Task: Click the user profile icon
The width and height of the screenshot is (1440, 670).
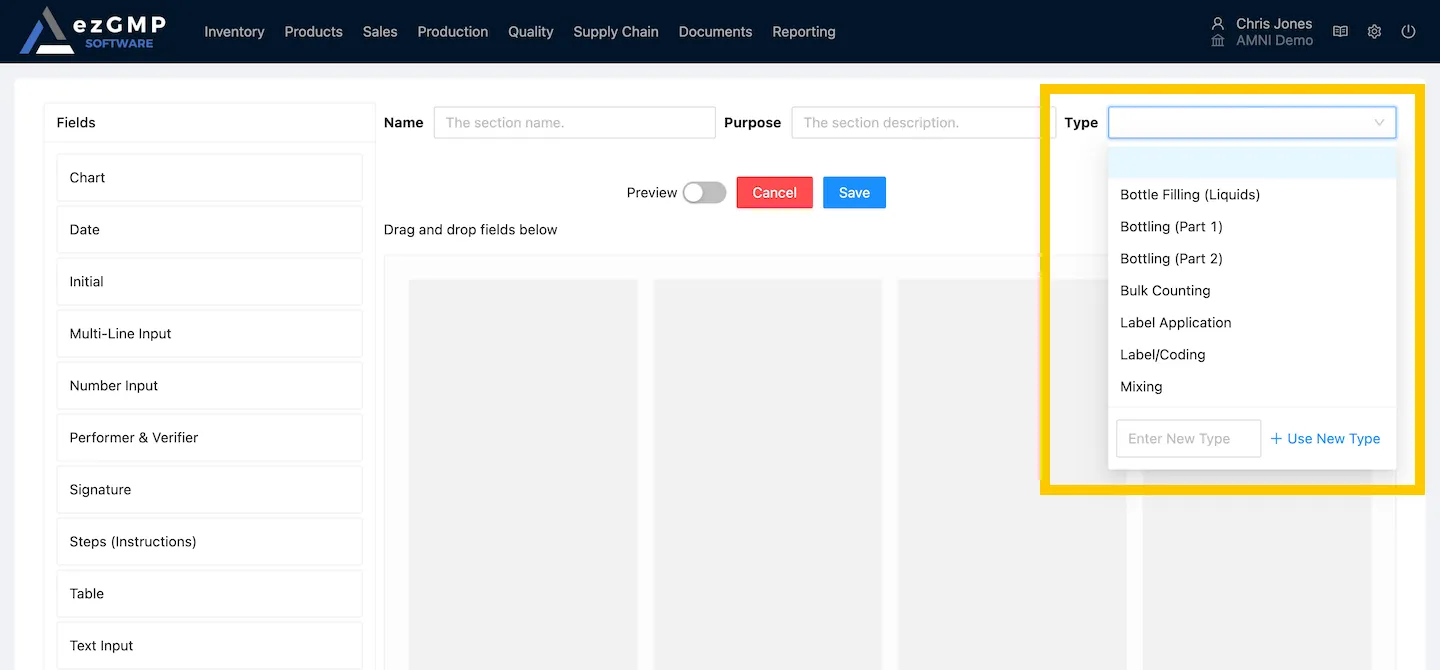Action: click(x=1217, y=23)
